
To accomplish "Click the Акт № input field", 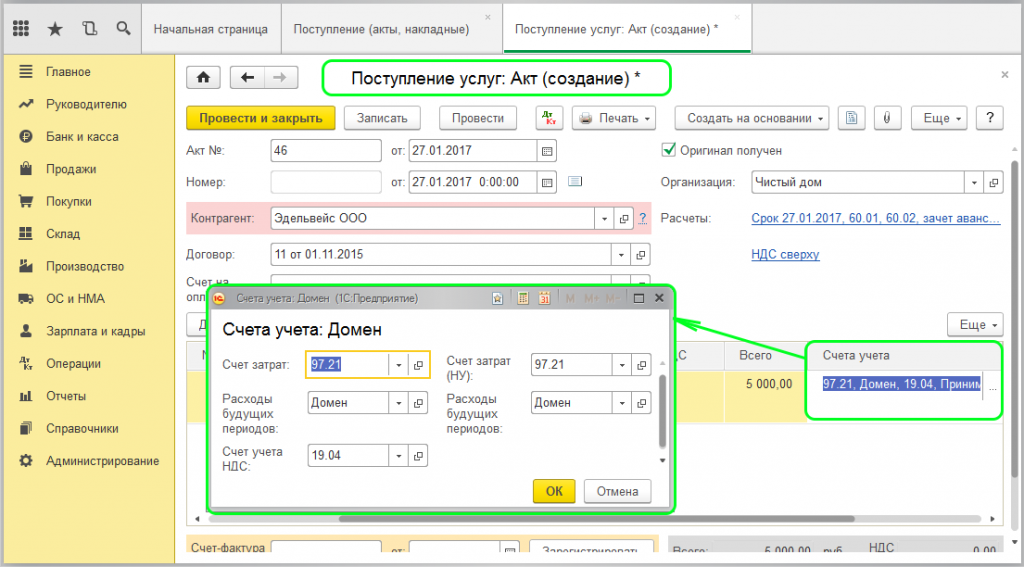I will (x=326, y=151).
